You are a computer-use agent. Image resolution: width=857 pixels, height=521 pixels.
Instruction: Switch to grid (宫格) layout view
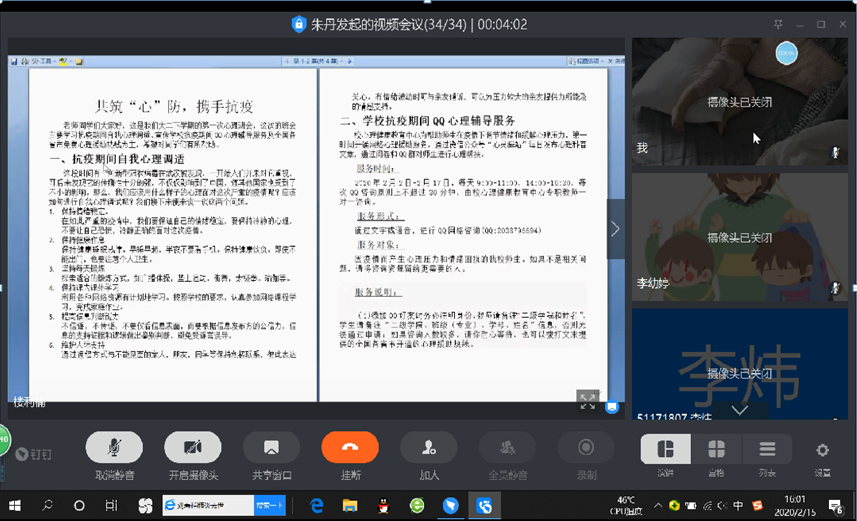point(717,449)
